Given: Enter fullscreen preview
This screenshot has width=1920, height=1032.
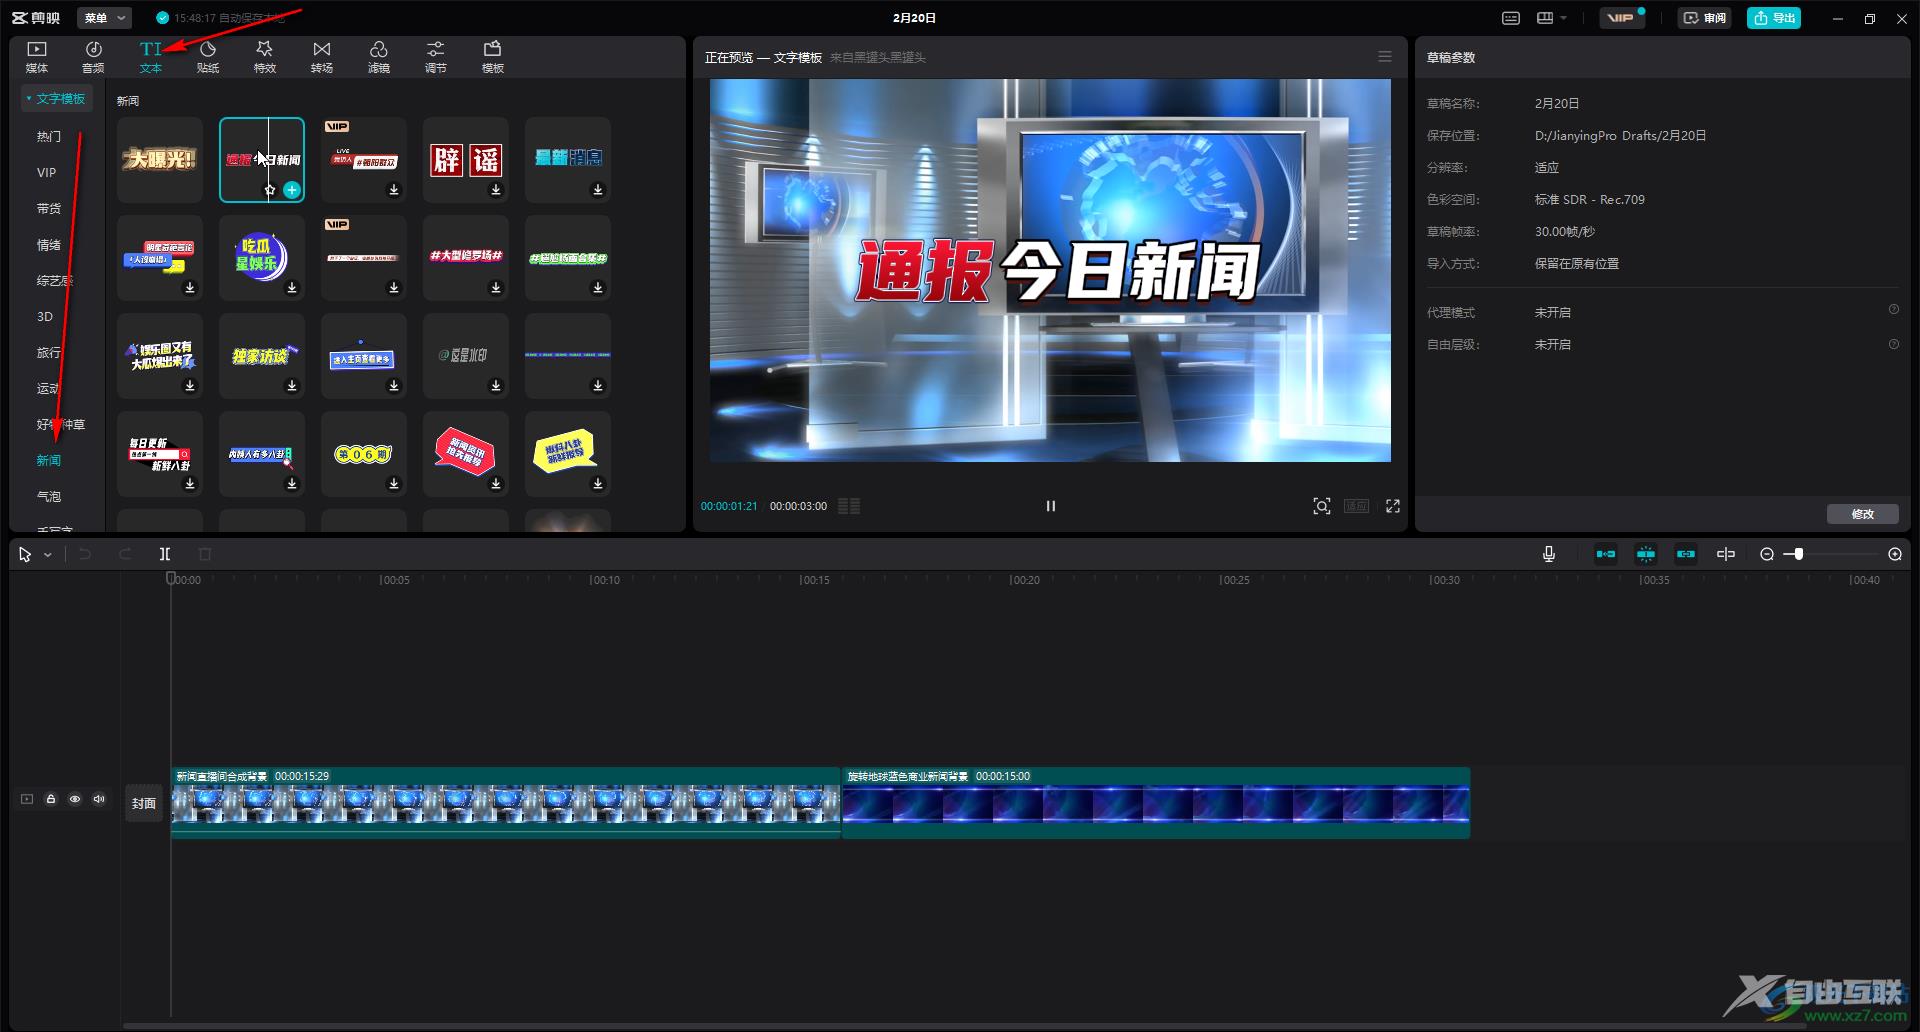Looking at the screenshot, I should point(1393,506).
